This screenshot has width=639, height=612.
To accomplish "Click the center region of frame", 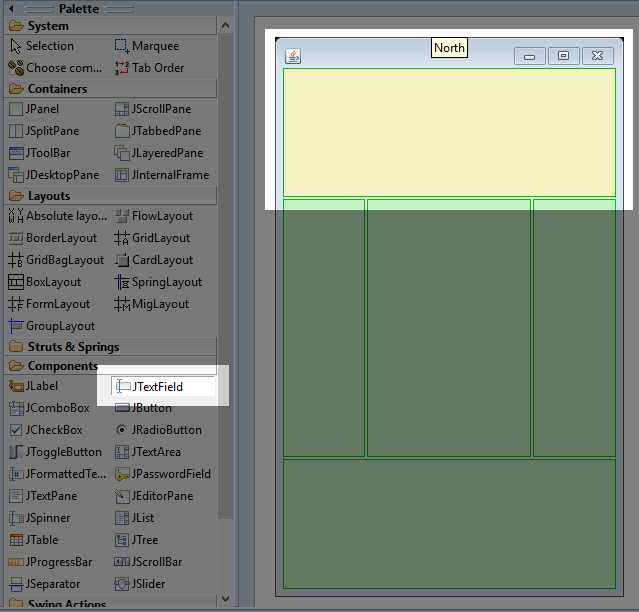I will [x=449, y=328].
